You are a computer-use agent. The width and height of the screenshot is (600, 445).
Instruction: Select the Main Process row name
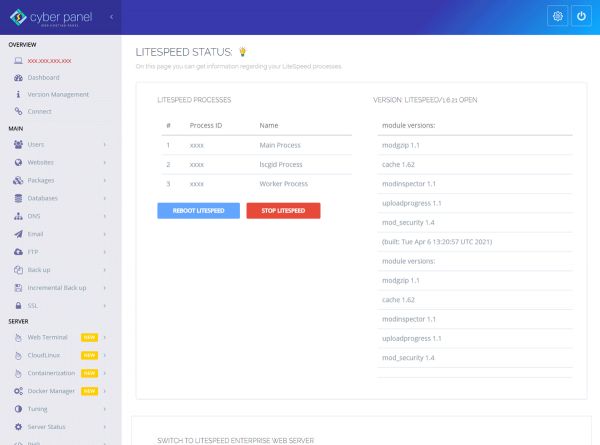[280, 145]
